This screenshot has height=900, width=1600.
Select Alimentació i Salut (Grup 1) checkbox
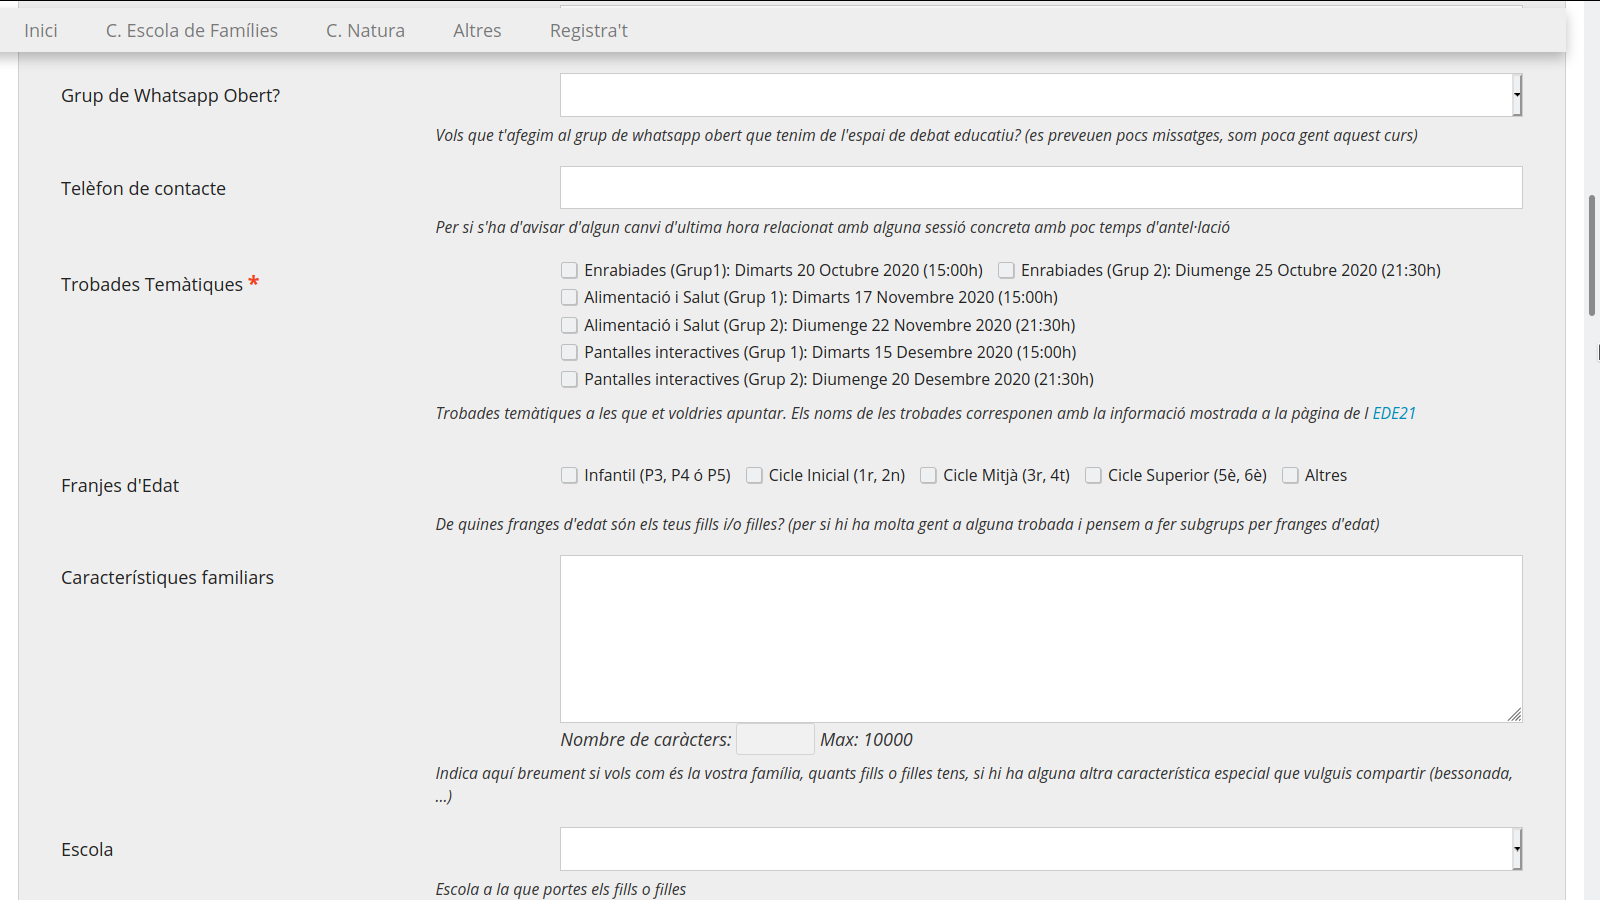[569, 297]
